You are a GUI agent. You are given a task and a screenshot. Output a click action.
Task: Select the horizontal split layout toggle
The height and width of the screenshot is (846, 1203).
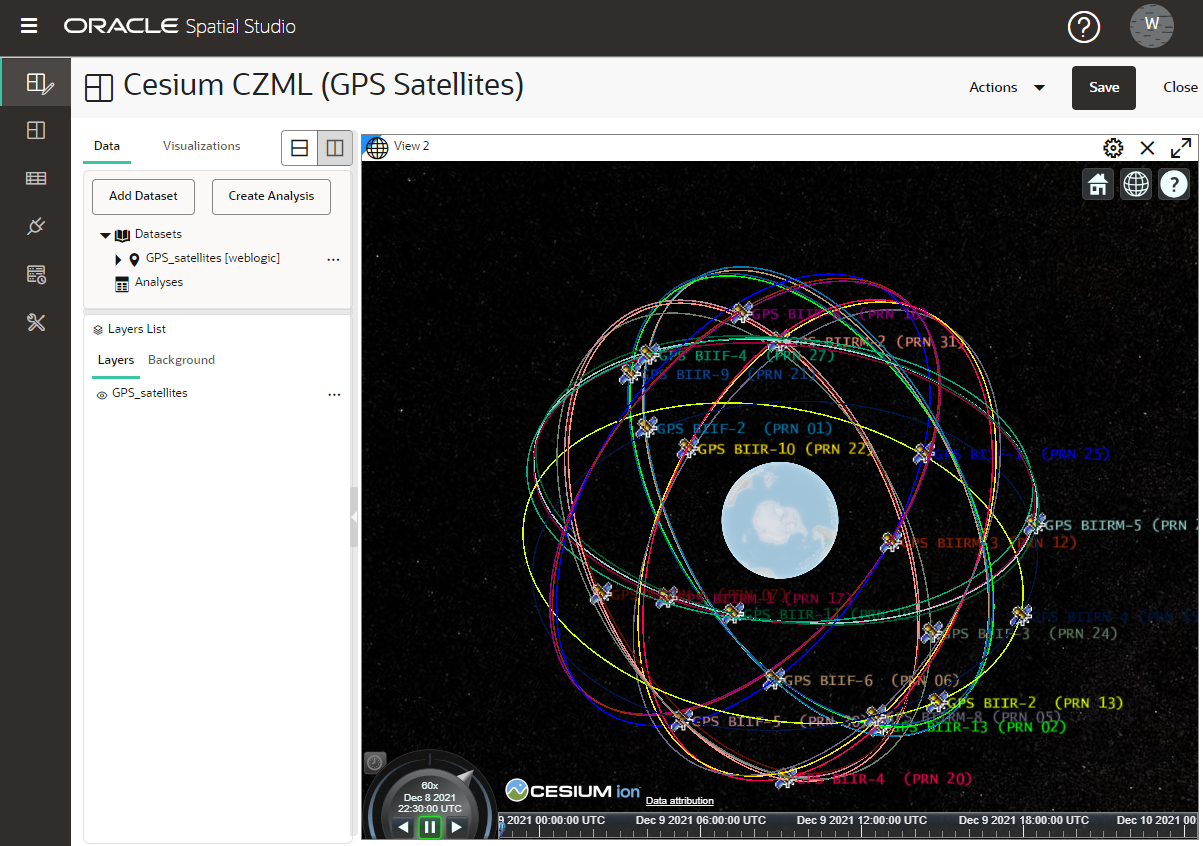point(299,147)
